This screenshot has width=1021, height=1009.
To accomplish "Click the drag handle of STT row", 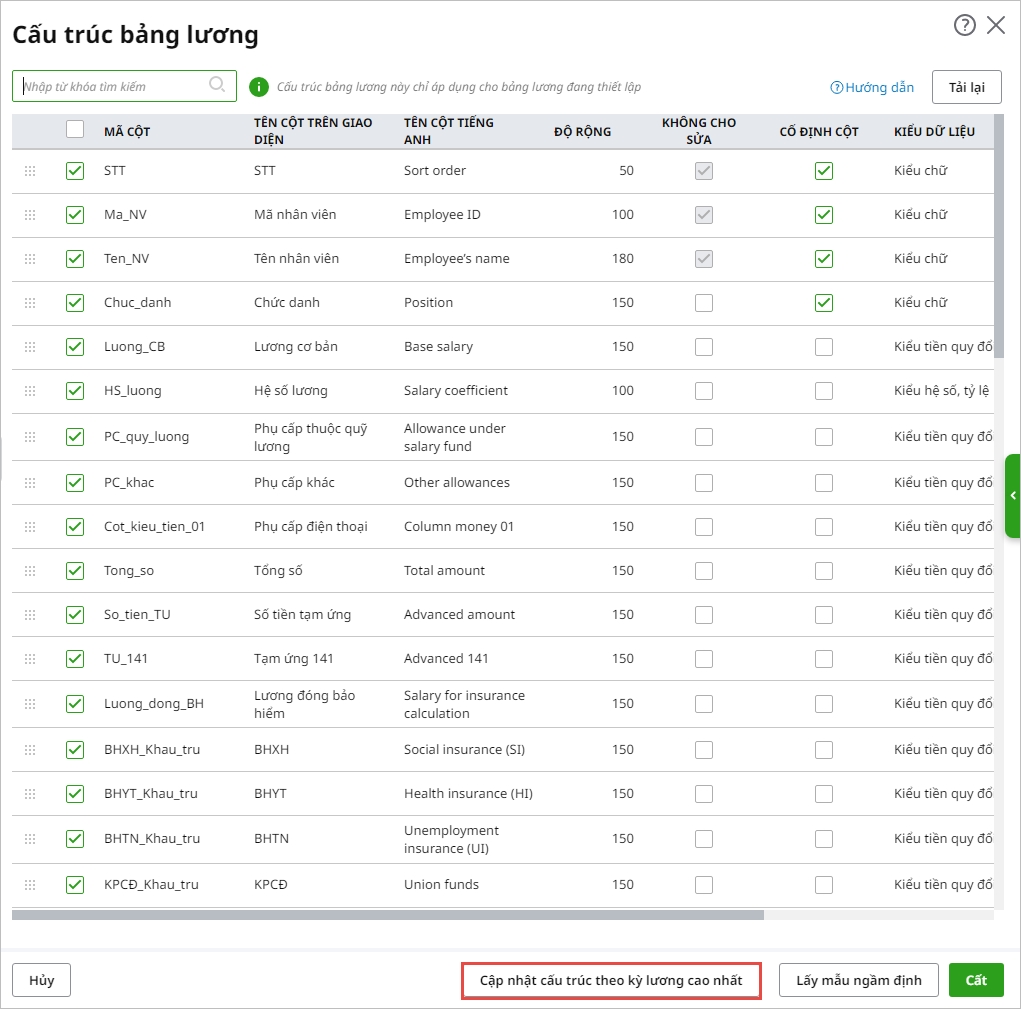I will pos(30,171).
